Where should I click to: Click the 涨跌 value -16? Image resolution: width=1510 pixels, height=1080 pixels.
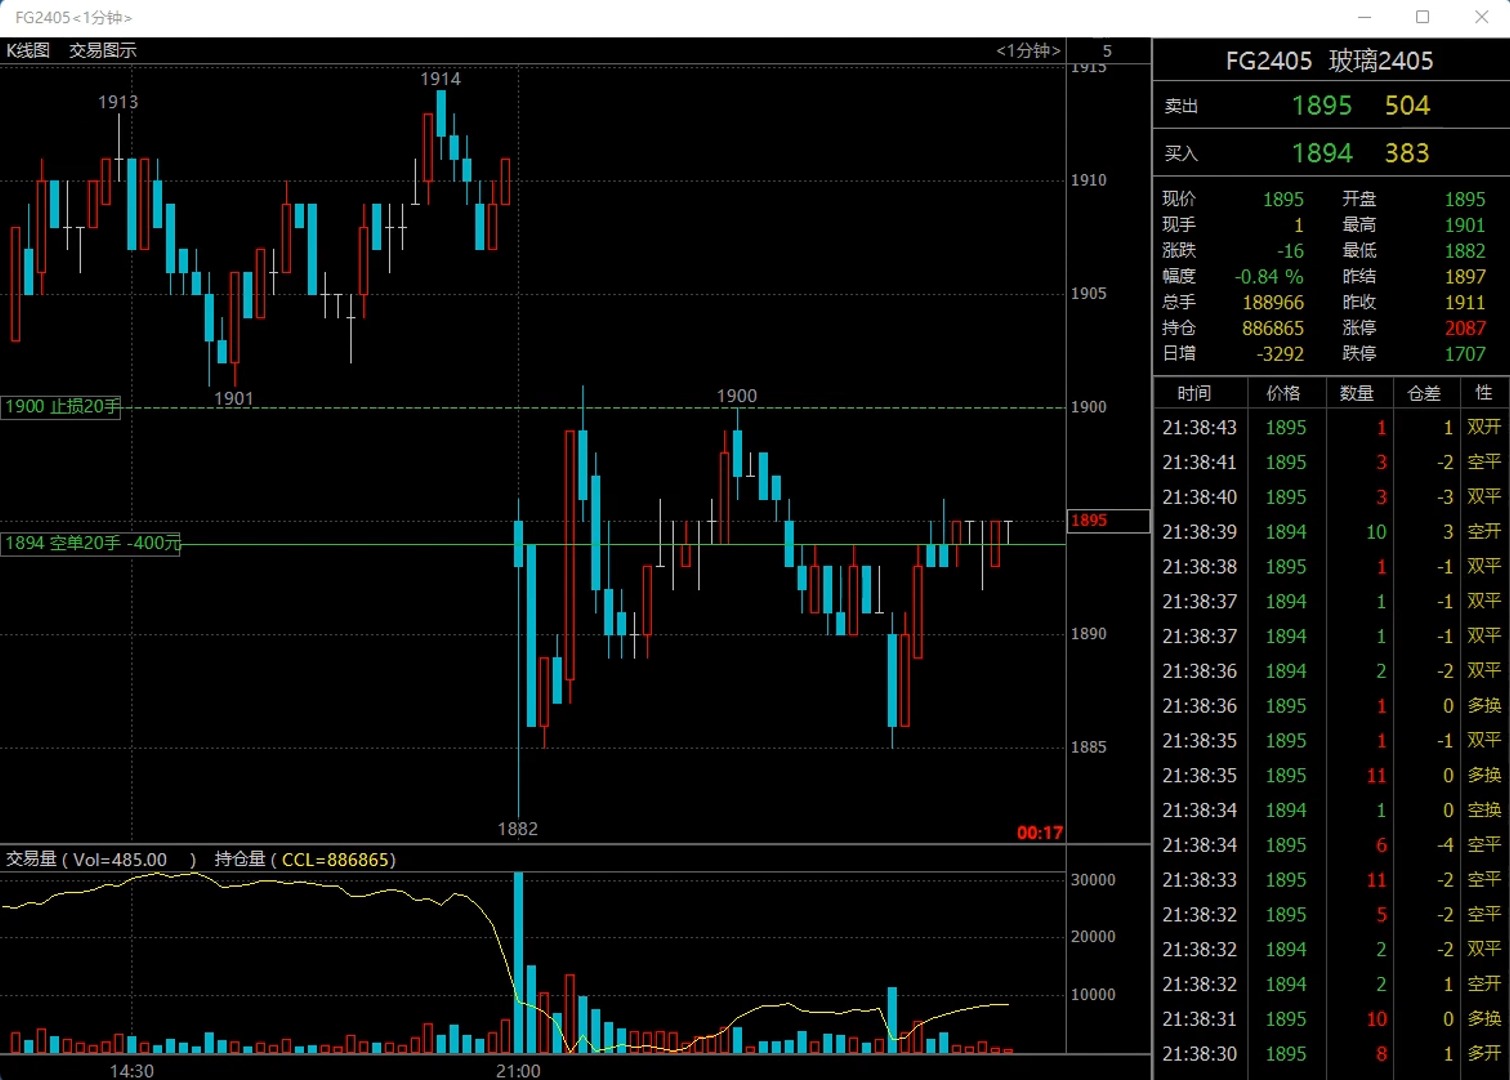point(1290,251)
